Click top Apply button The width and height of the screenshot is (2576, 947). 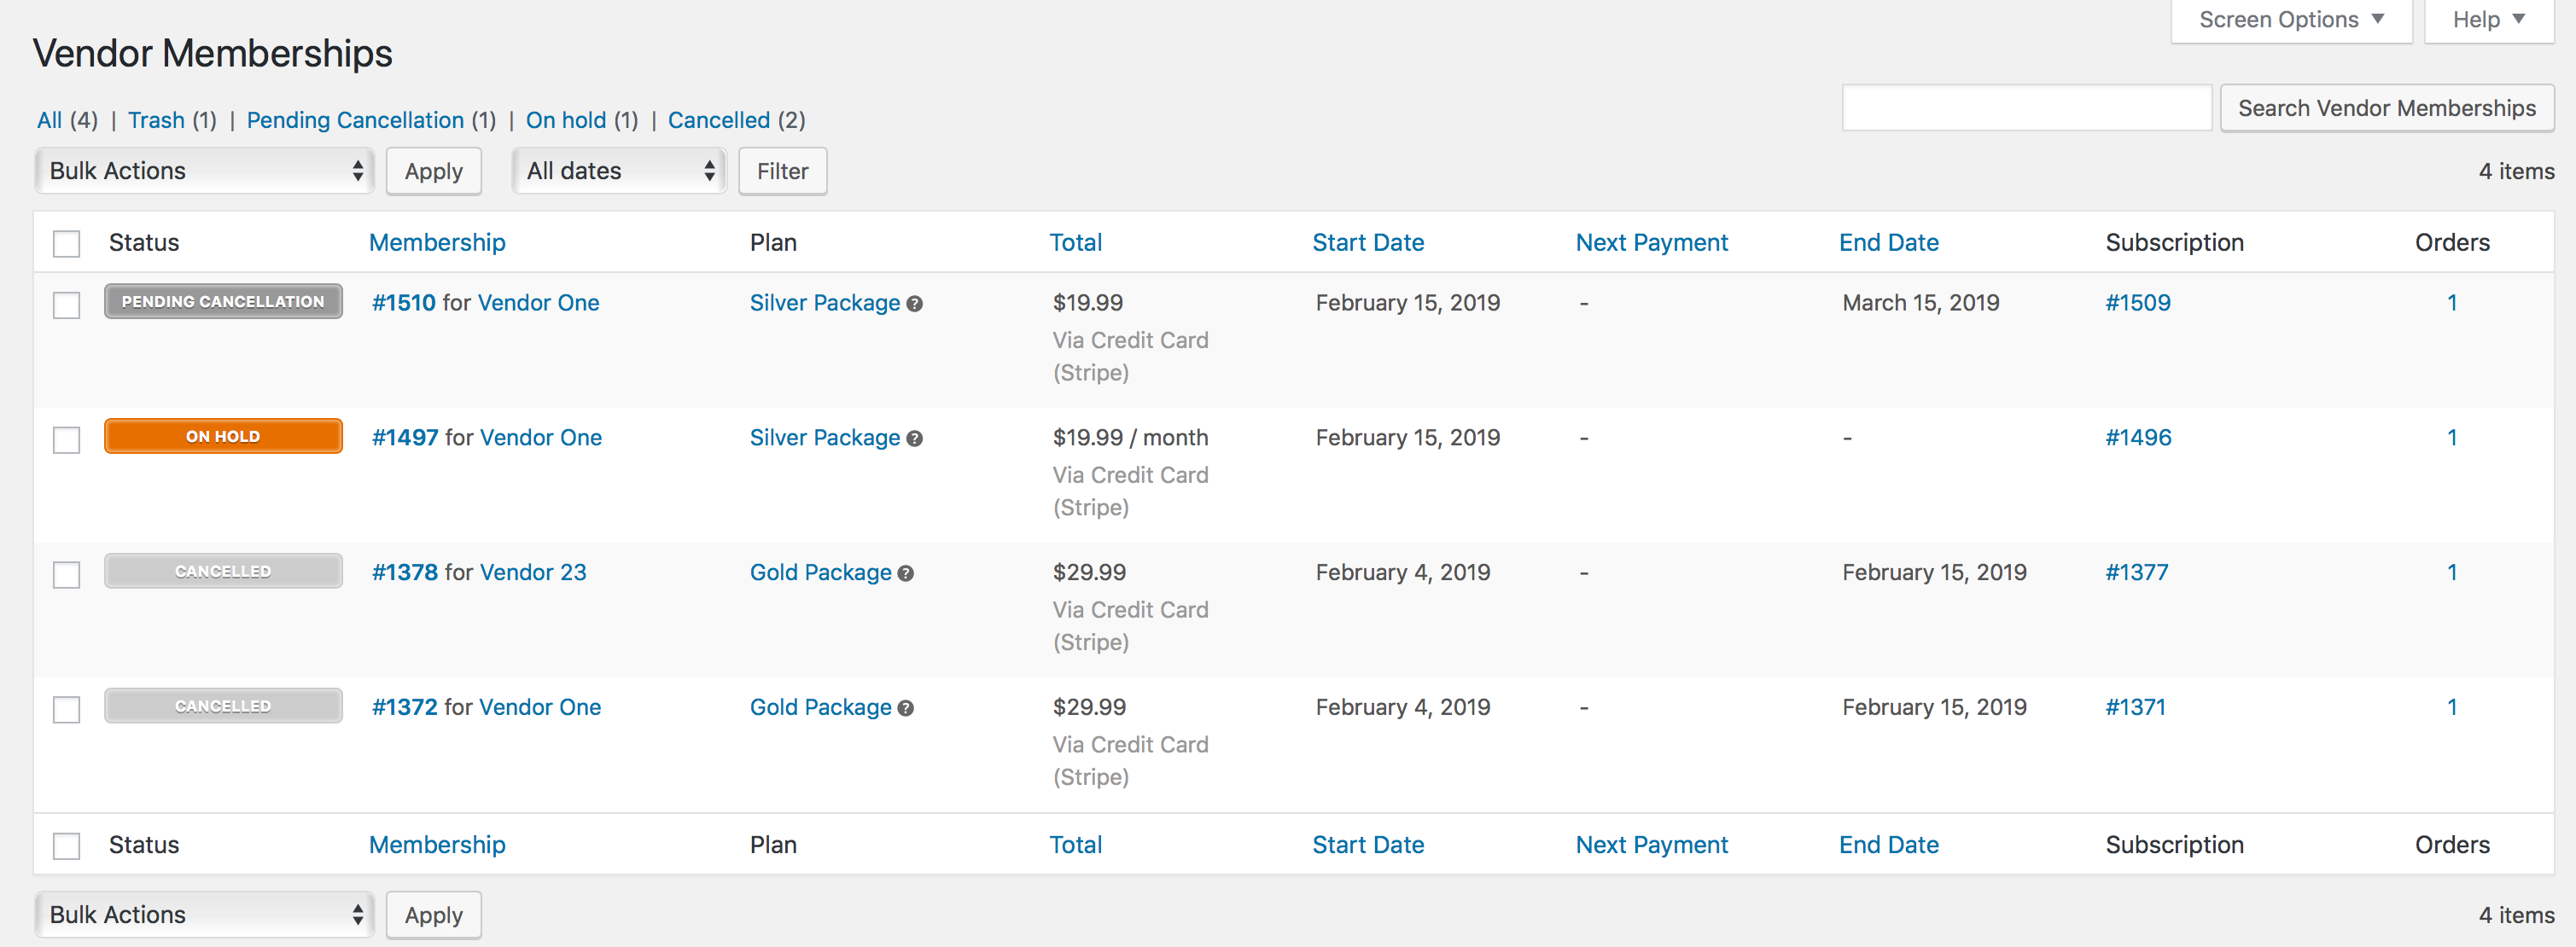coord(434,171)
